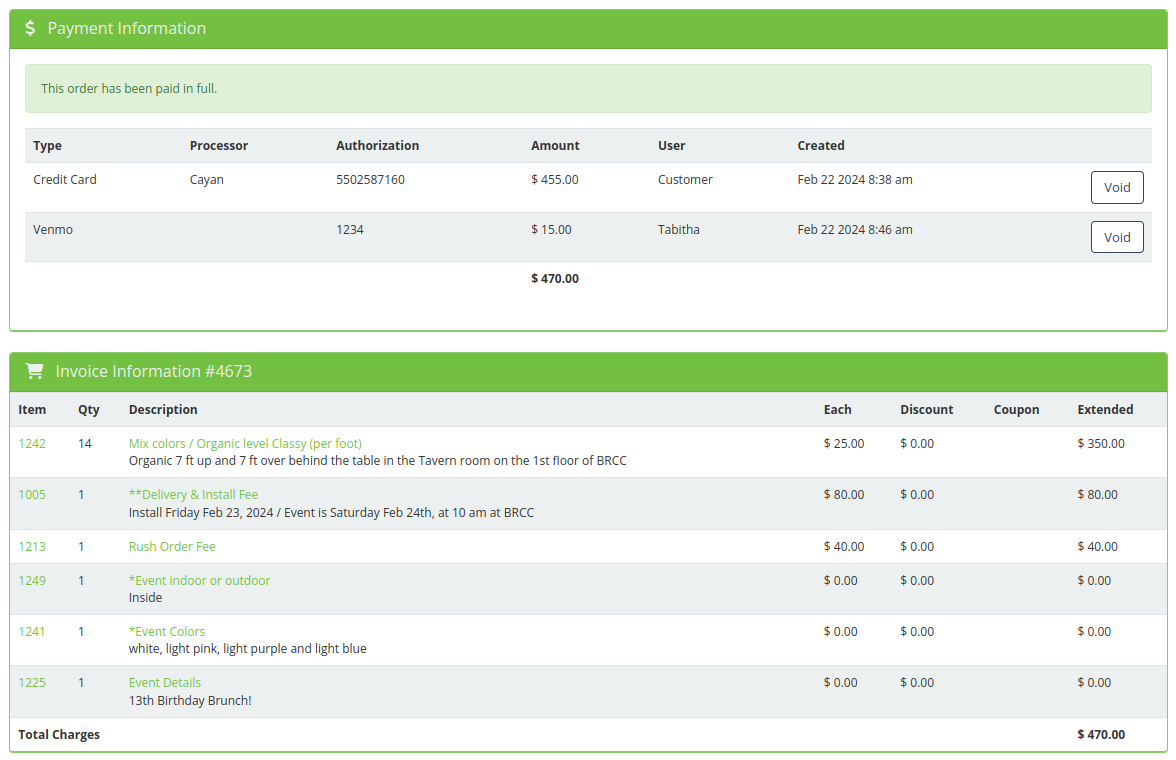Click the Created column header
This screenshot has height=760, width=1176.
[820, 146]
